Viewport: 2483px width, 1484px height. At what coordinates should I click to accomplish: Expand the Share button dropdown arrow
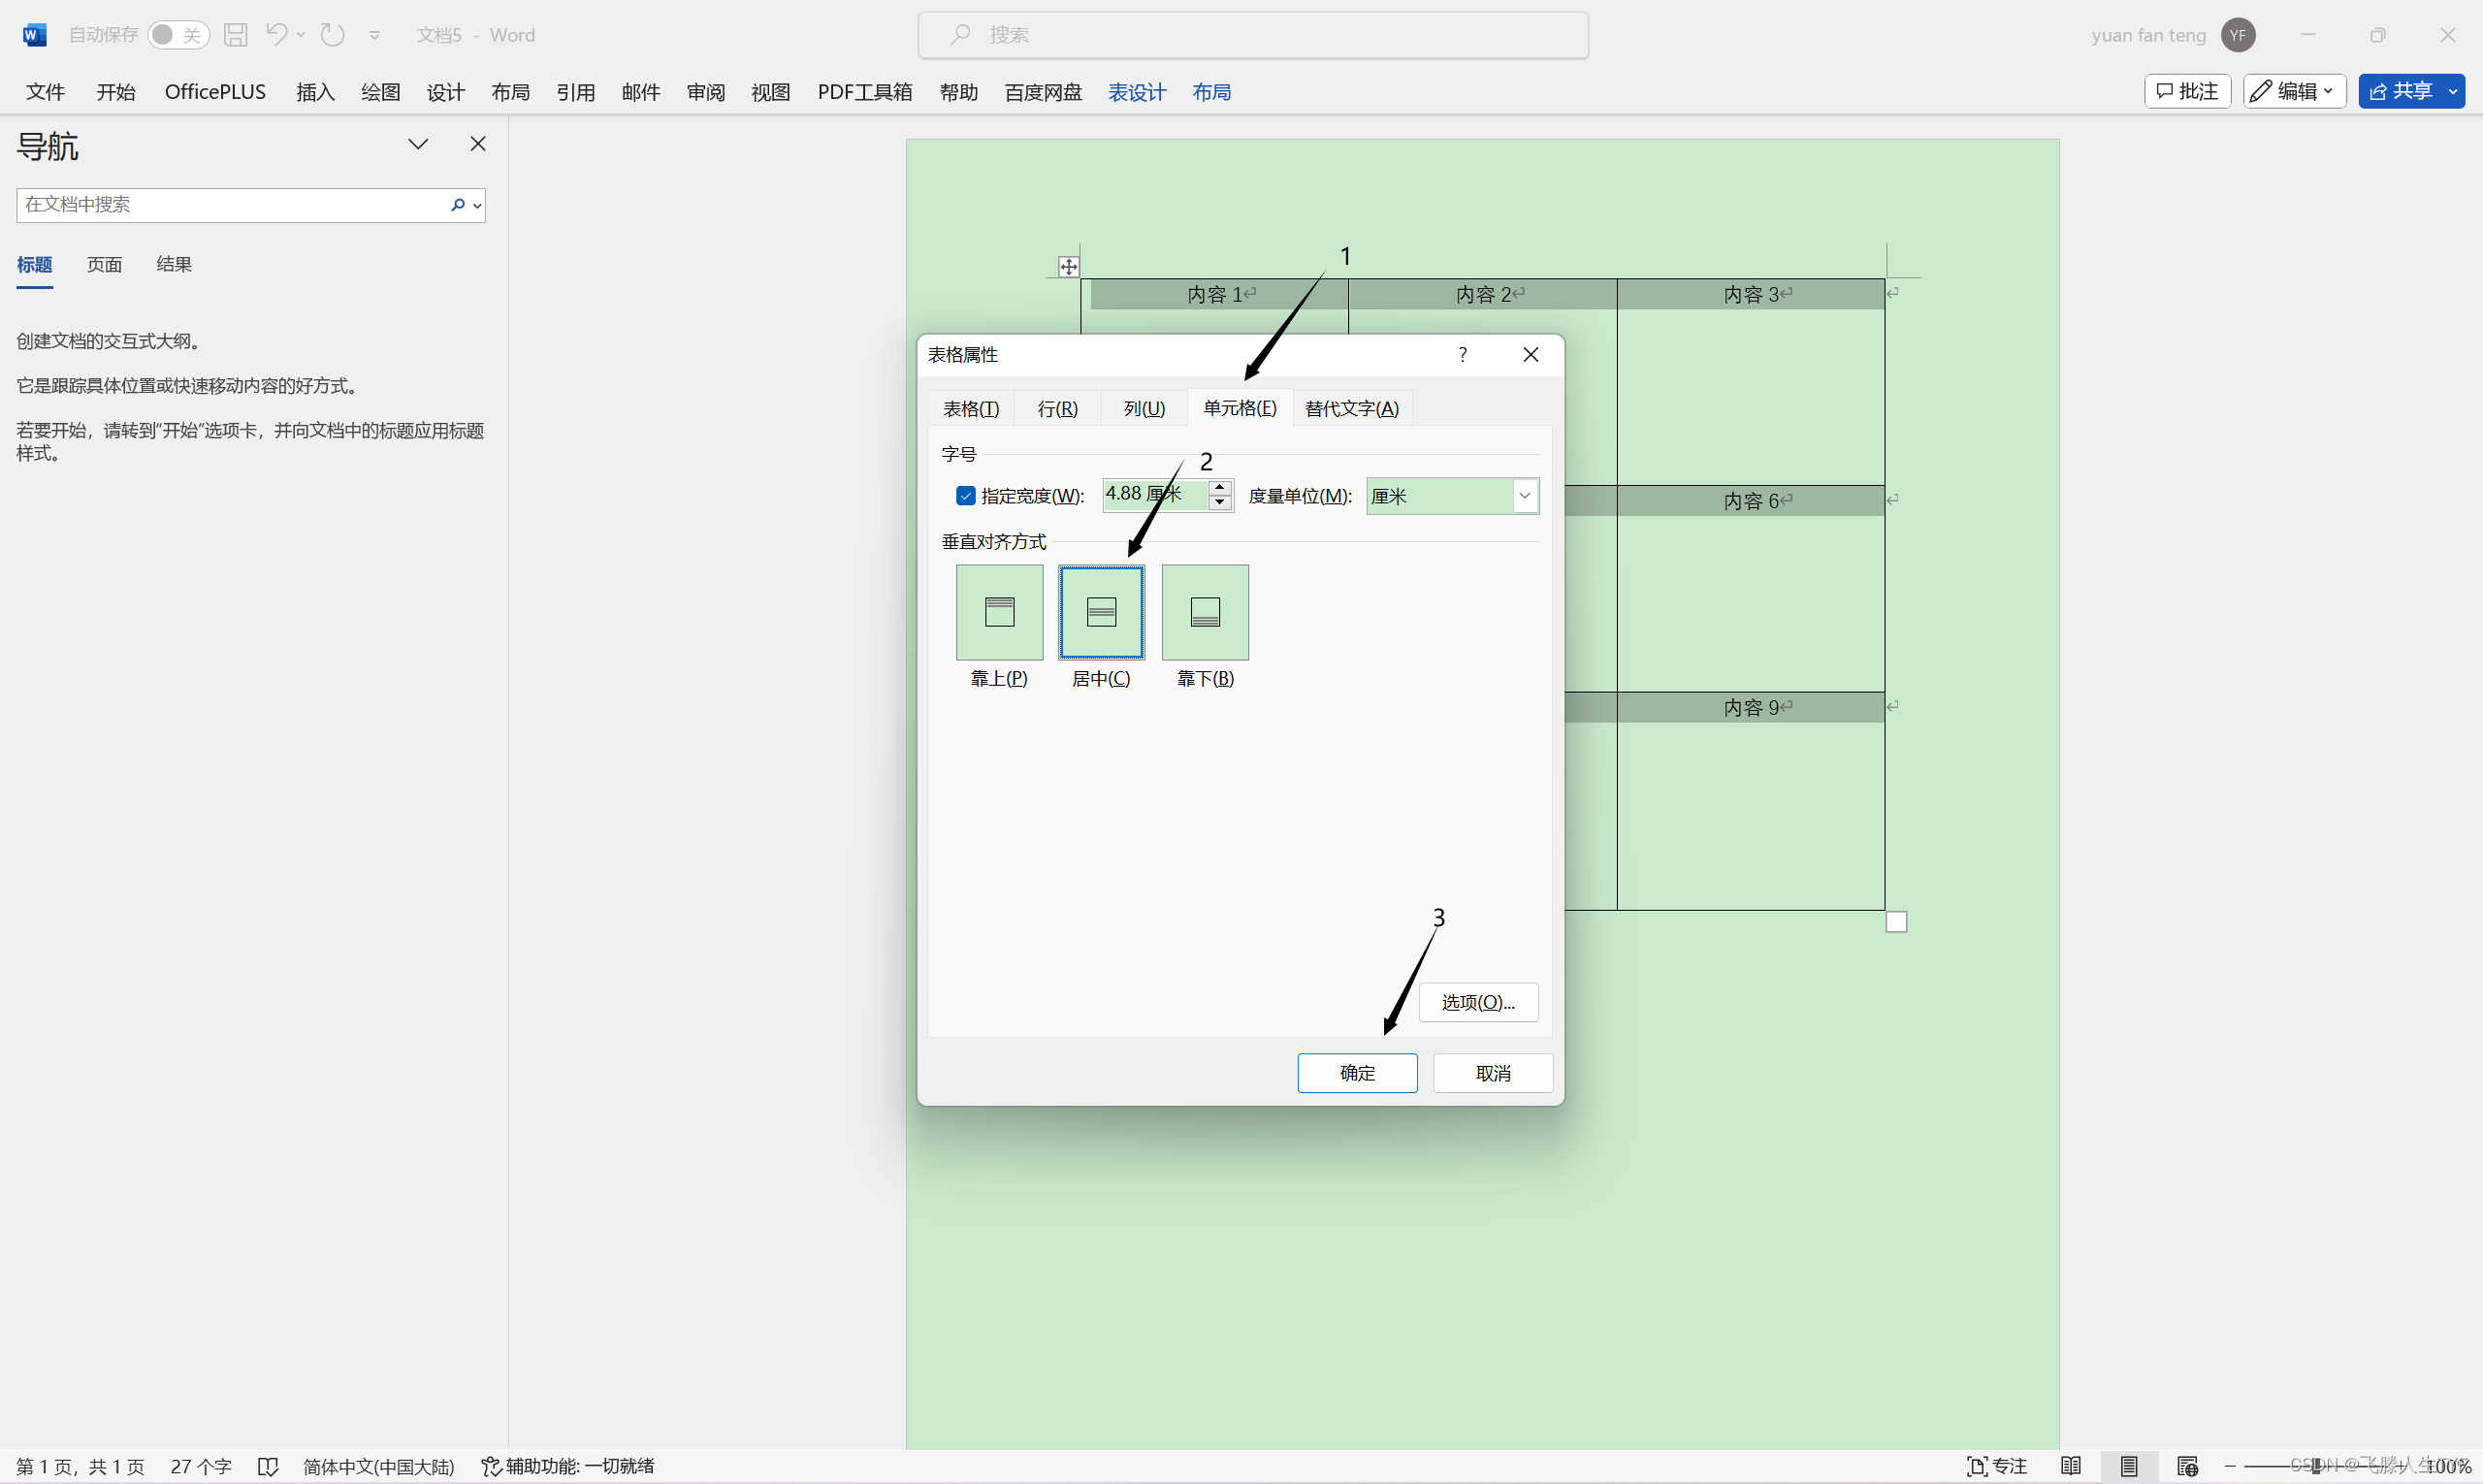(x=2453, y=91)
